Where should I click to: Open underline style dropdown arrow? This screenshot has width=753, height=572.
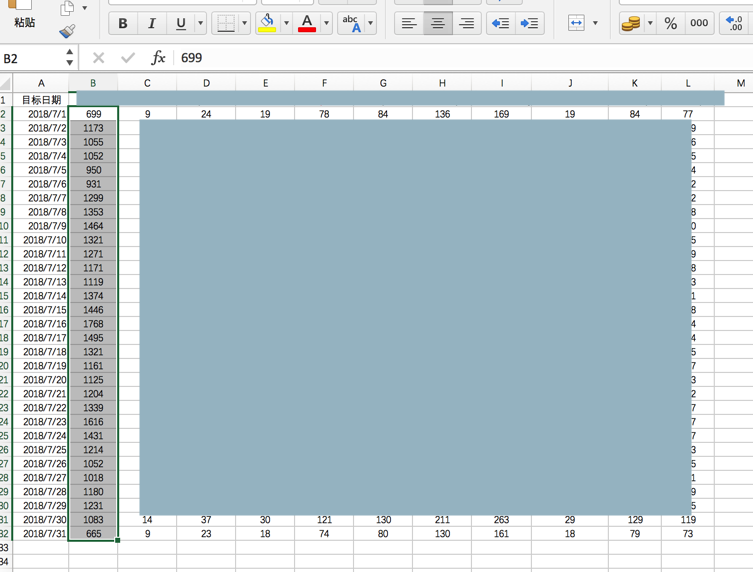201,23
